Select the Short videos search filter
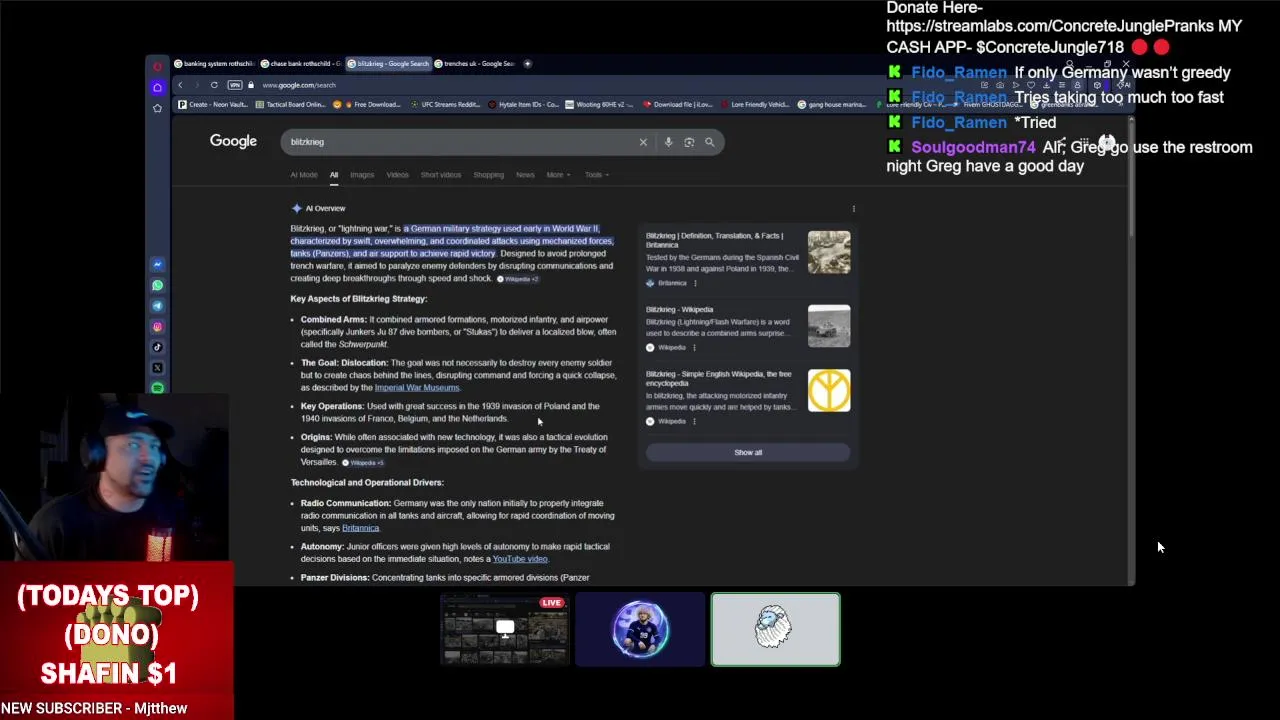This screenshot has width=1280, height=720. click(x=441, y=175)
